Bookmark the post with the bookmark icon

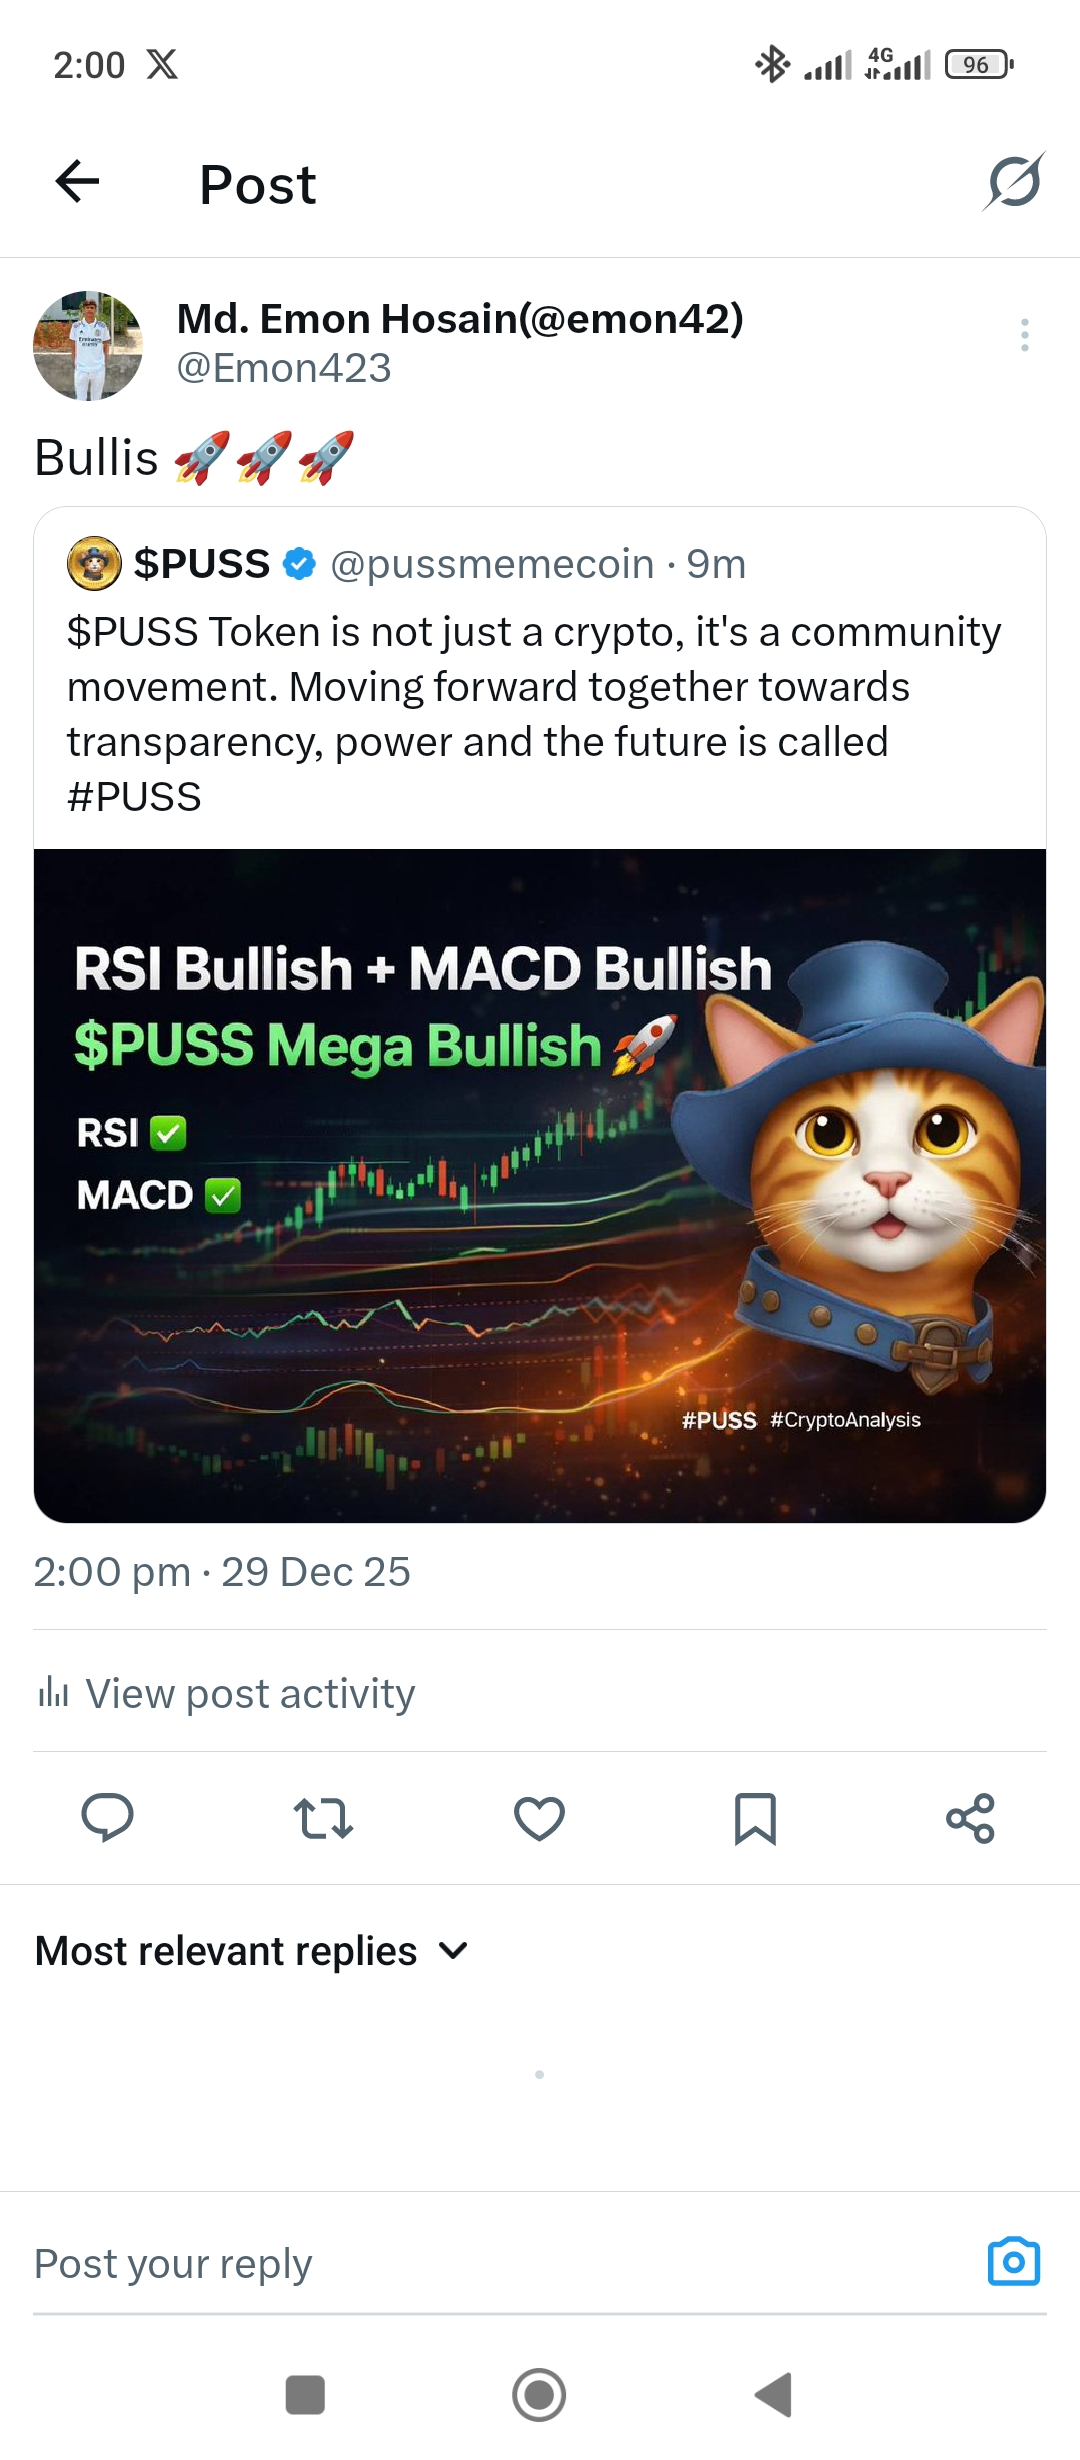755,1818
